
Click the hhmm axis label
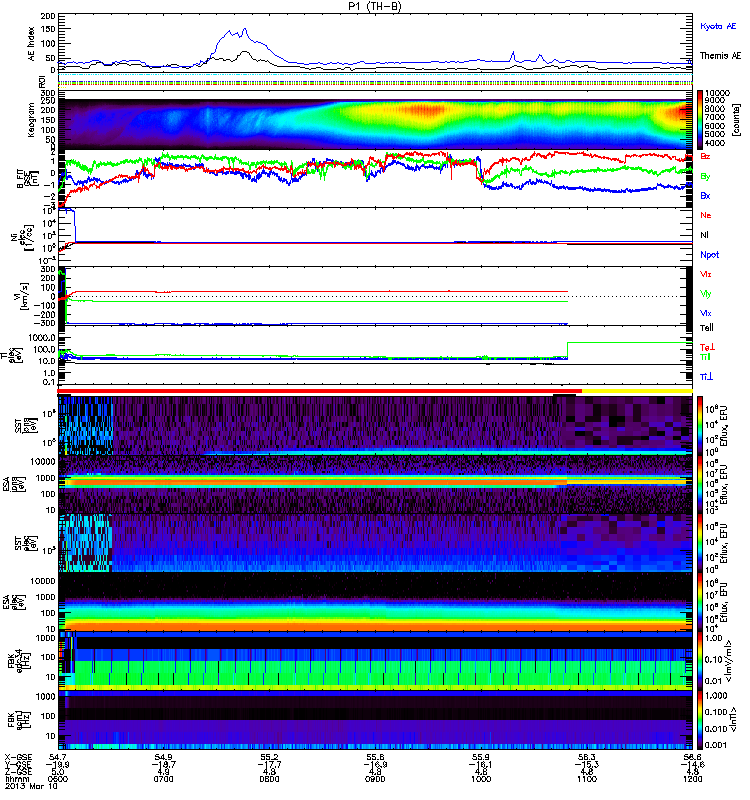point(15,779)
